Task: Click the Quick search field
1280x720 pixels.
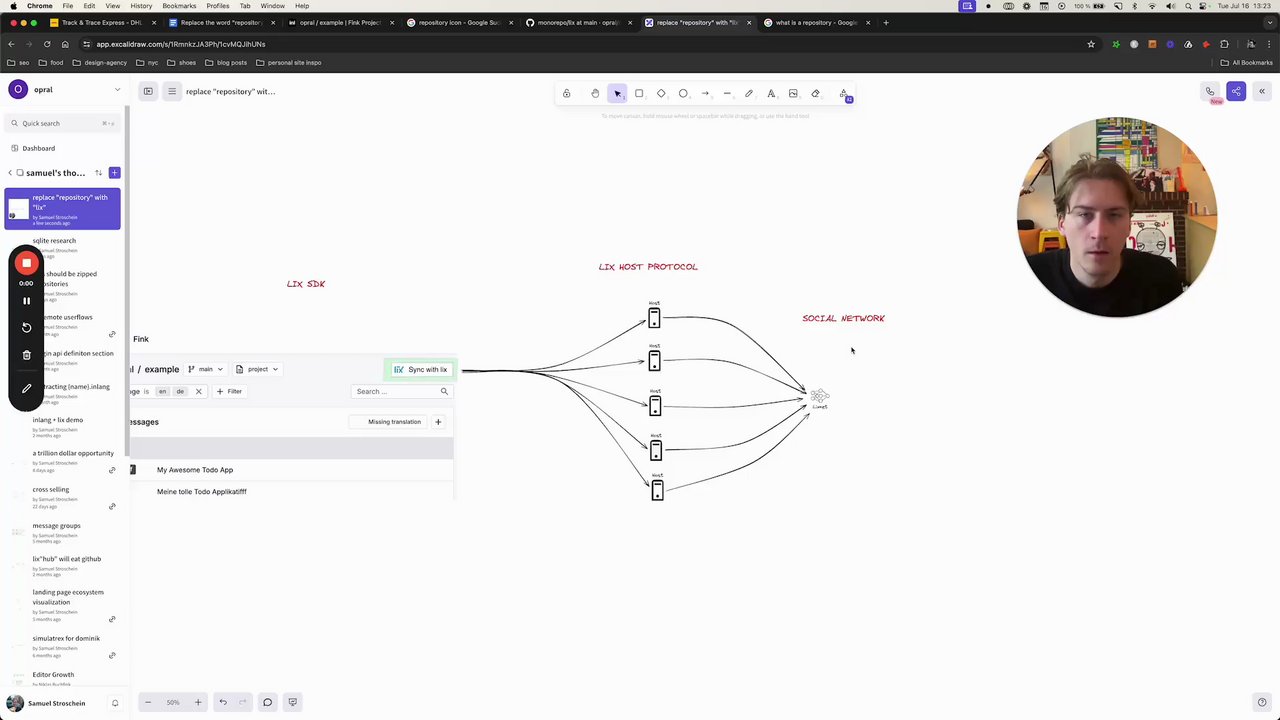Action: tap(65, 123)
